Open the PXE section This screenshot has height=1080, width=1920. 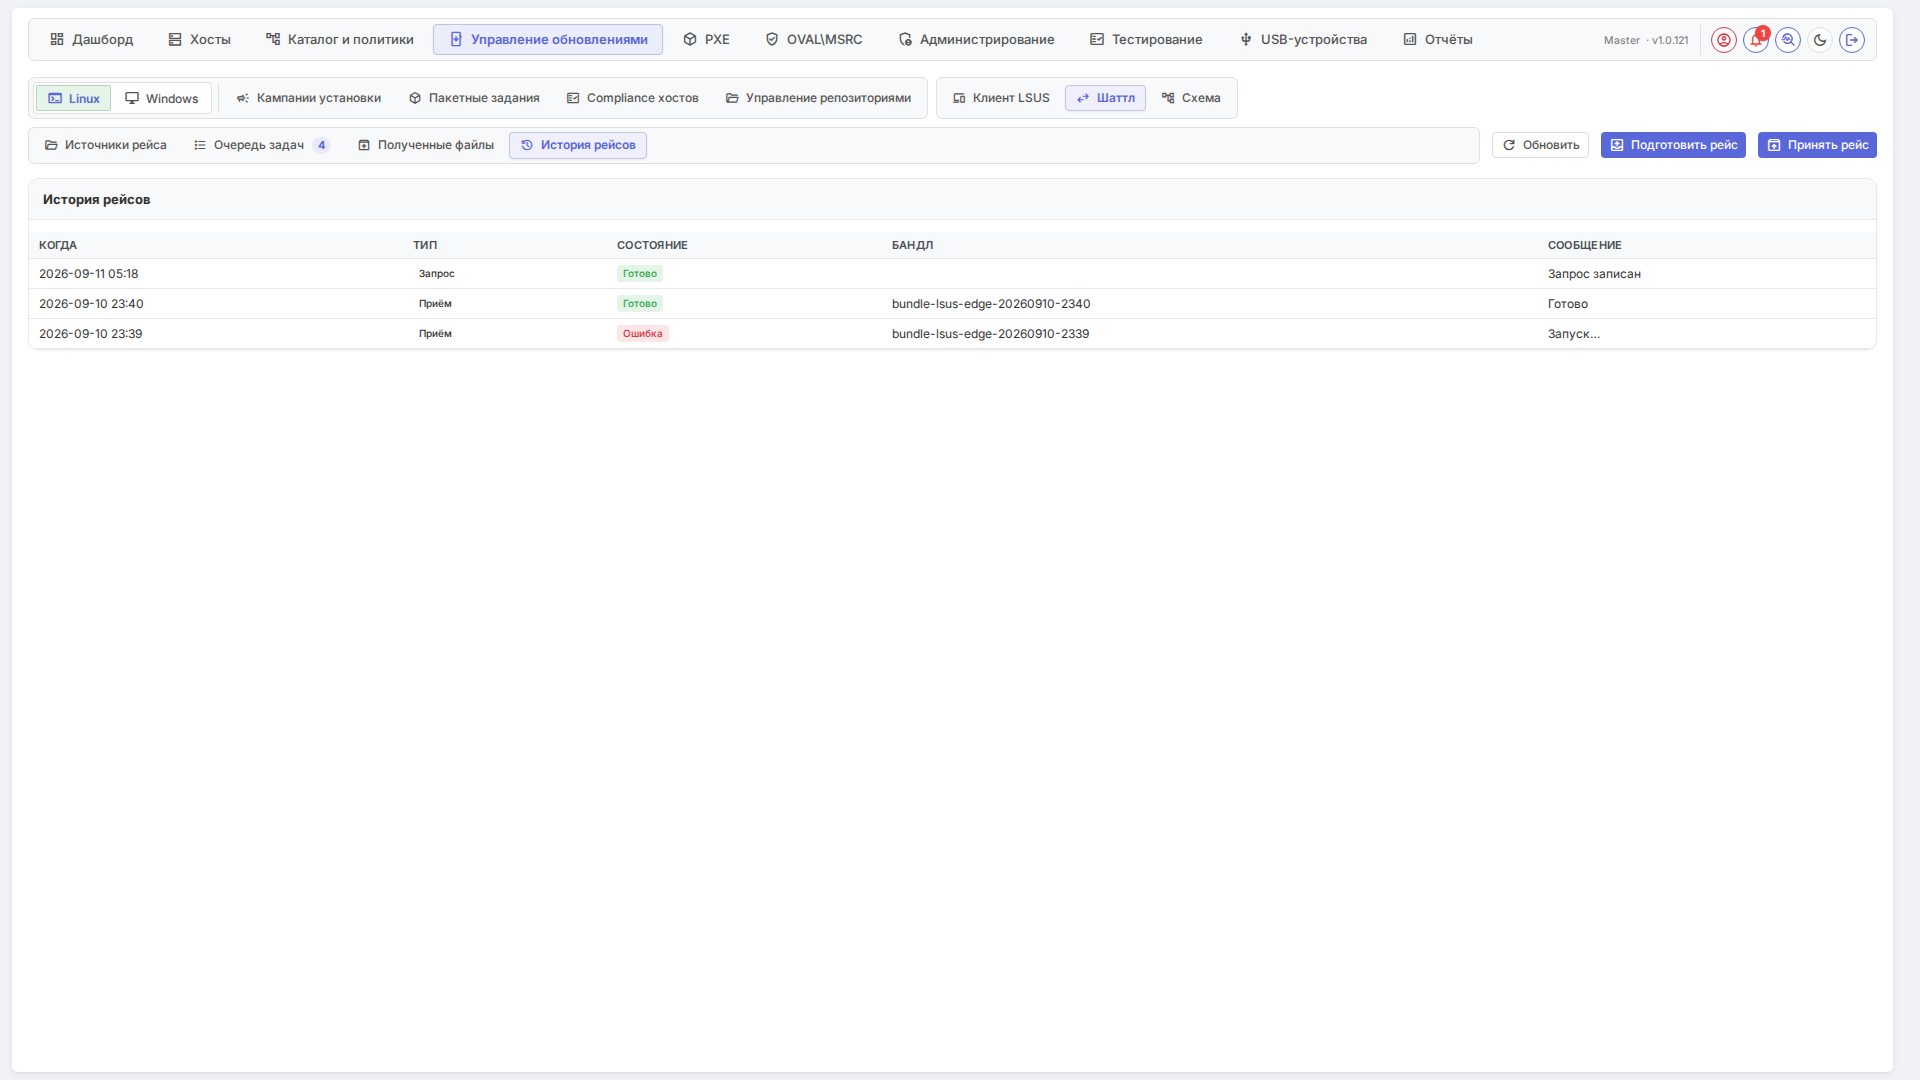coord(706,40)
